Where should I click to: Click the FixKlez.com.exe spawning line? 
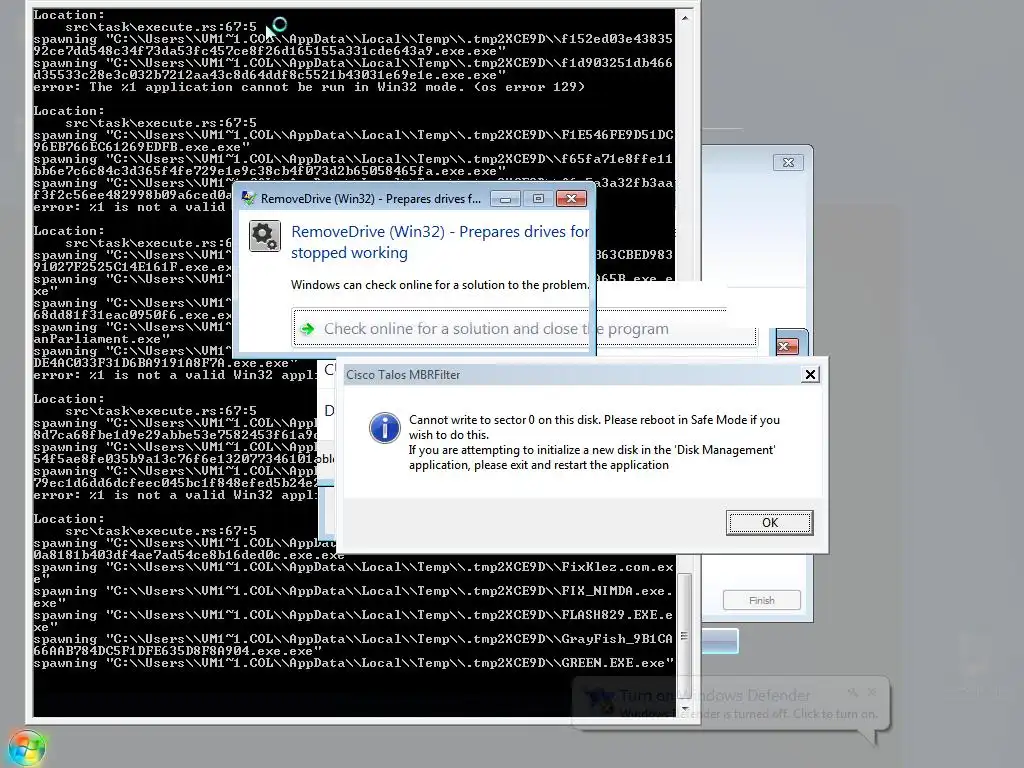coord(353,573)
